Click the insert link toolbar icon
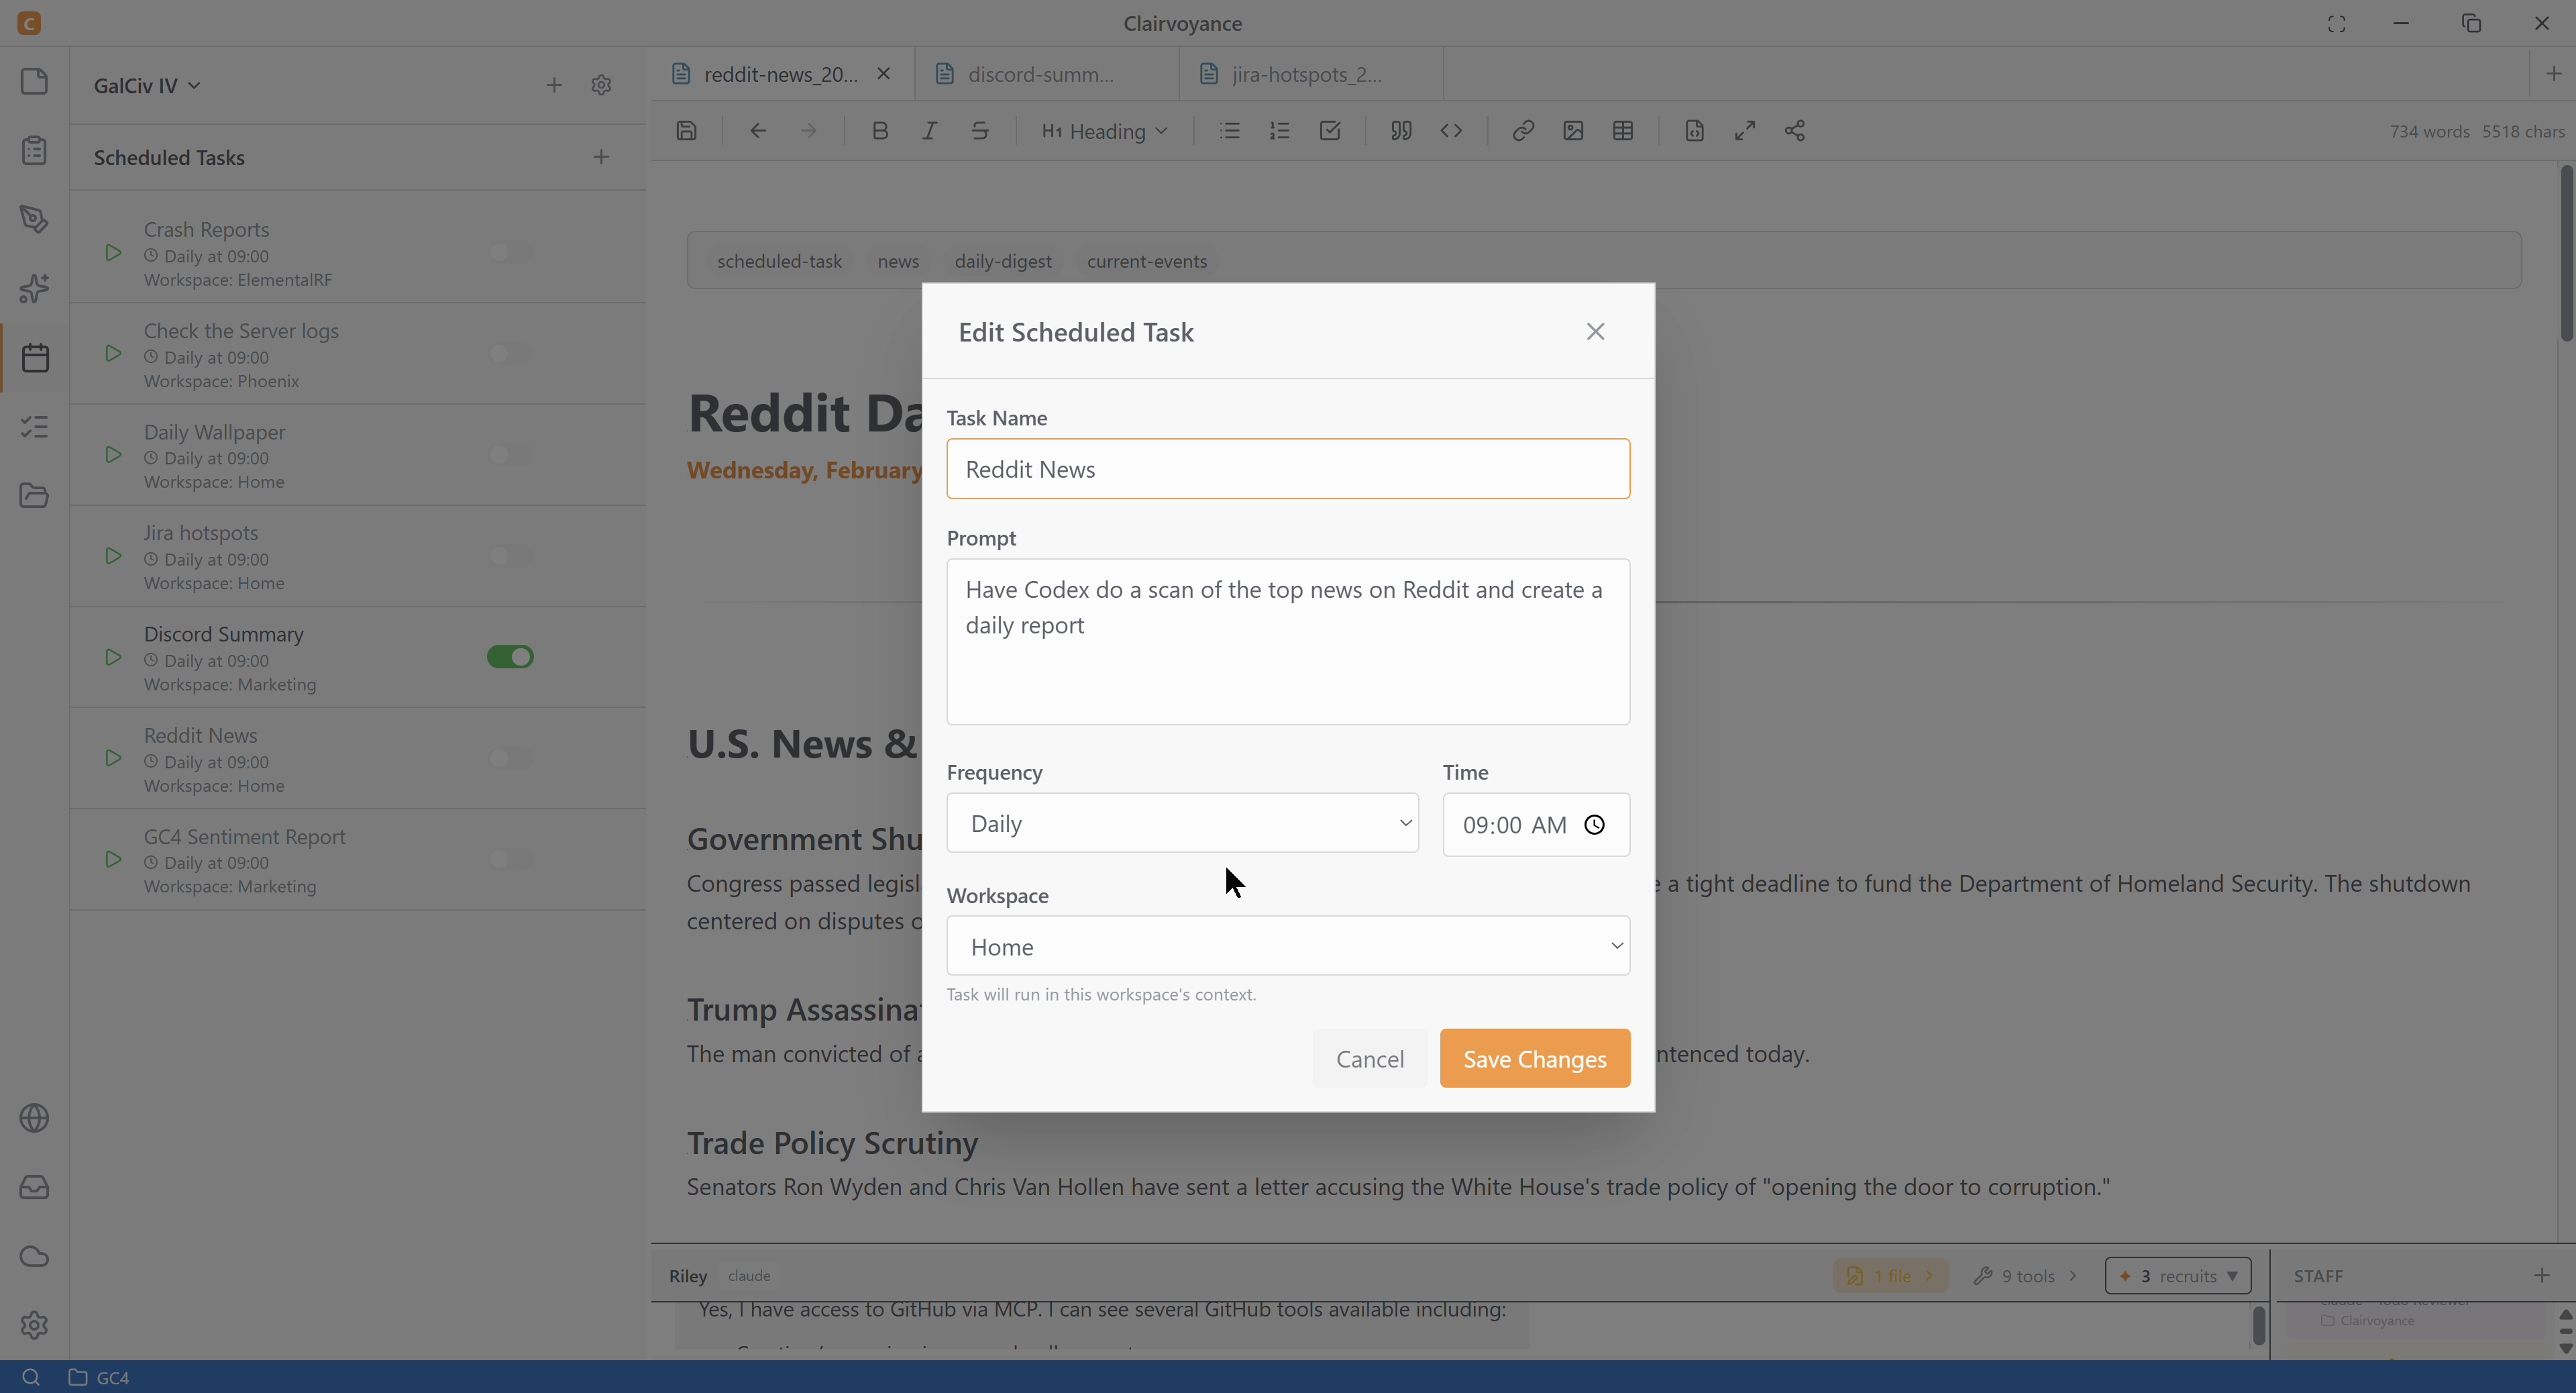The height and width of the screenshot is (1393, 2576). pyautogui.click(x=1522, y=131)
